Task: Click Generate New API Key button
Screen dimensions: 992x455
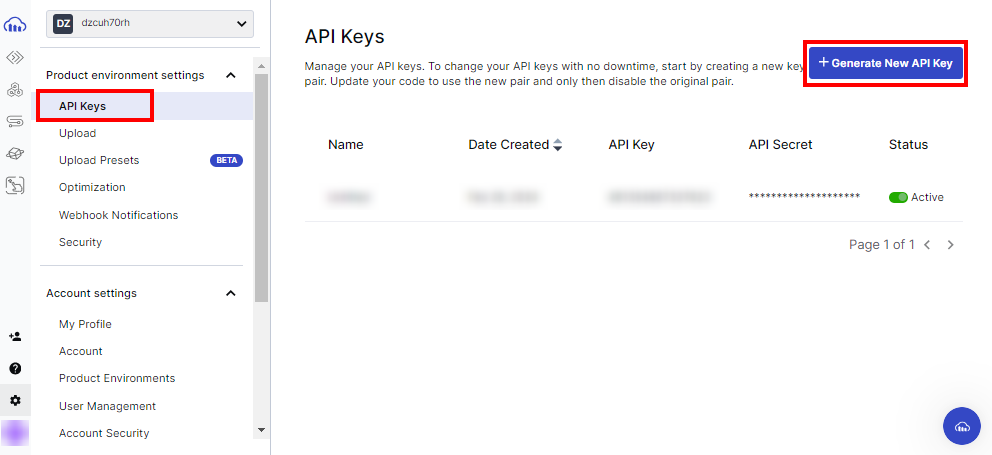Action: tap(886, 63)
